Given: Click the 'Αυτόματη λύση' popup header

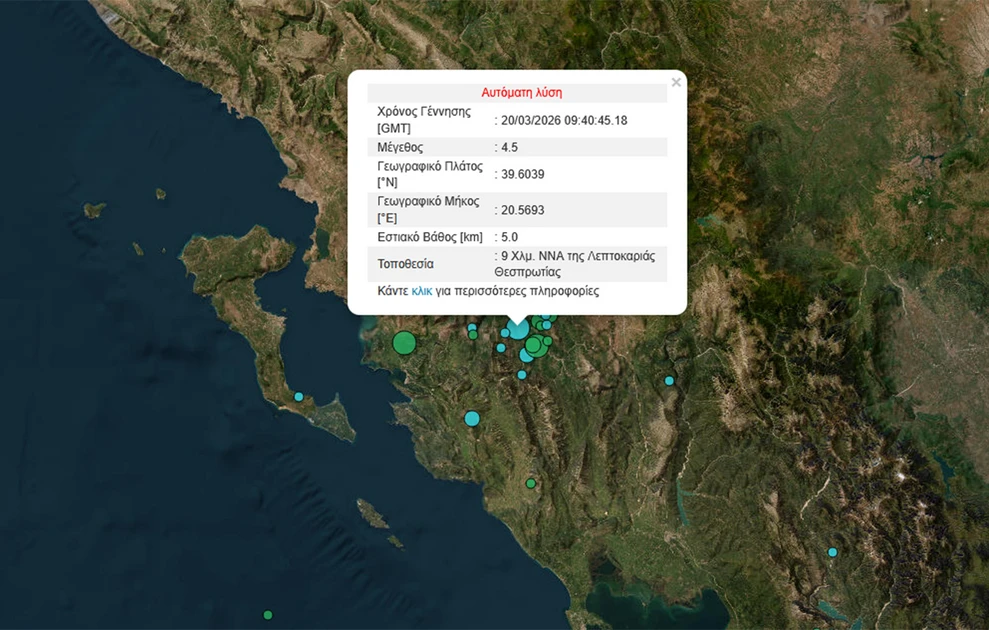Looking at the screenshot, I should (521, 92).
